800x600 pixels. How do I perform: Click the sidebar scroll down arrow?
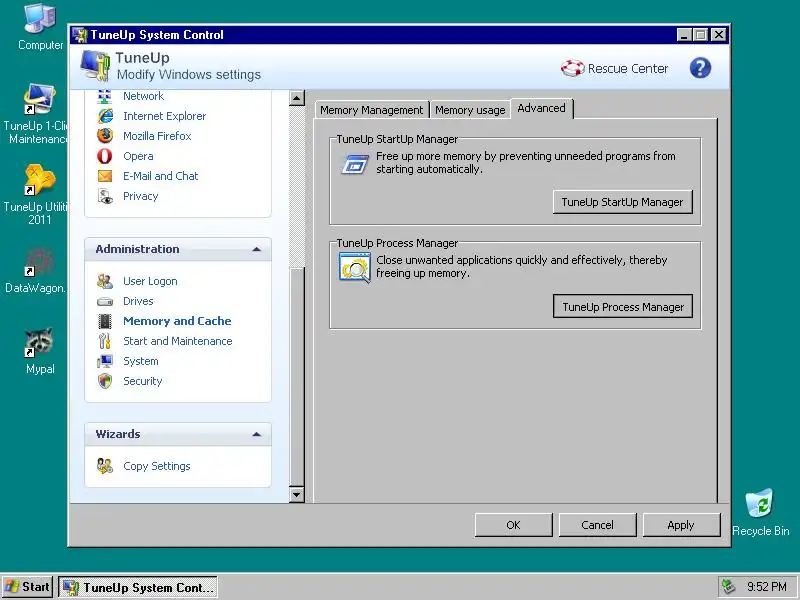coord(297,494)
